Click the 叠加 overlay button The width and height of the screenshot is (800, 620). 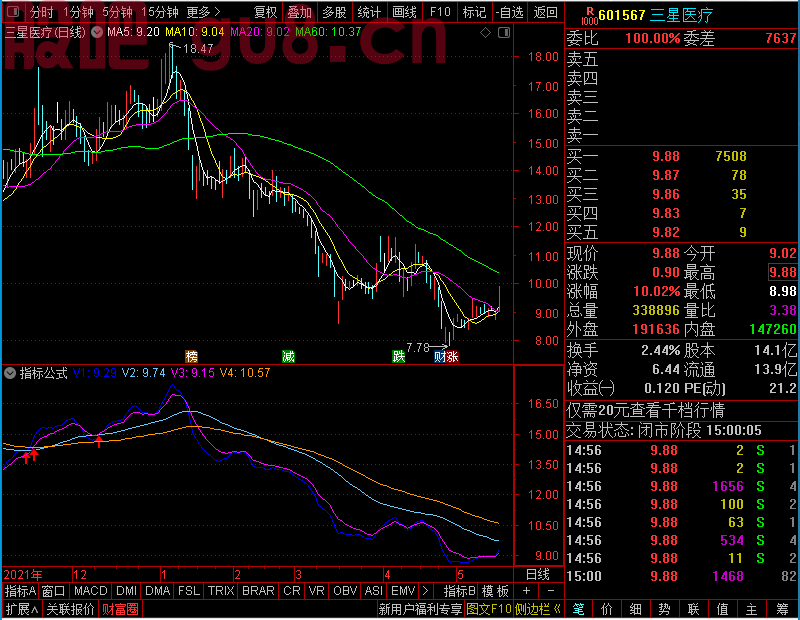[x=299, y=12]
